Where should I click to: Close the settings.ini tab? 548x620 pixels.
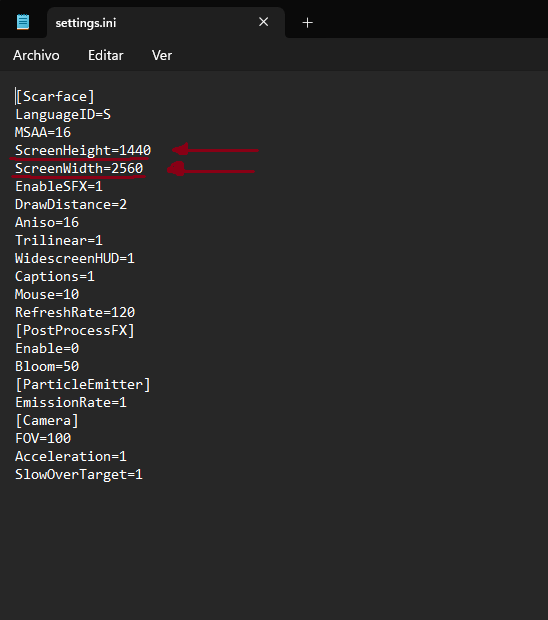[x=263, y=22]
